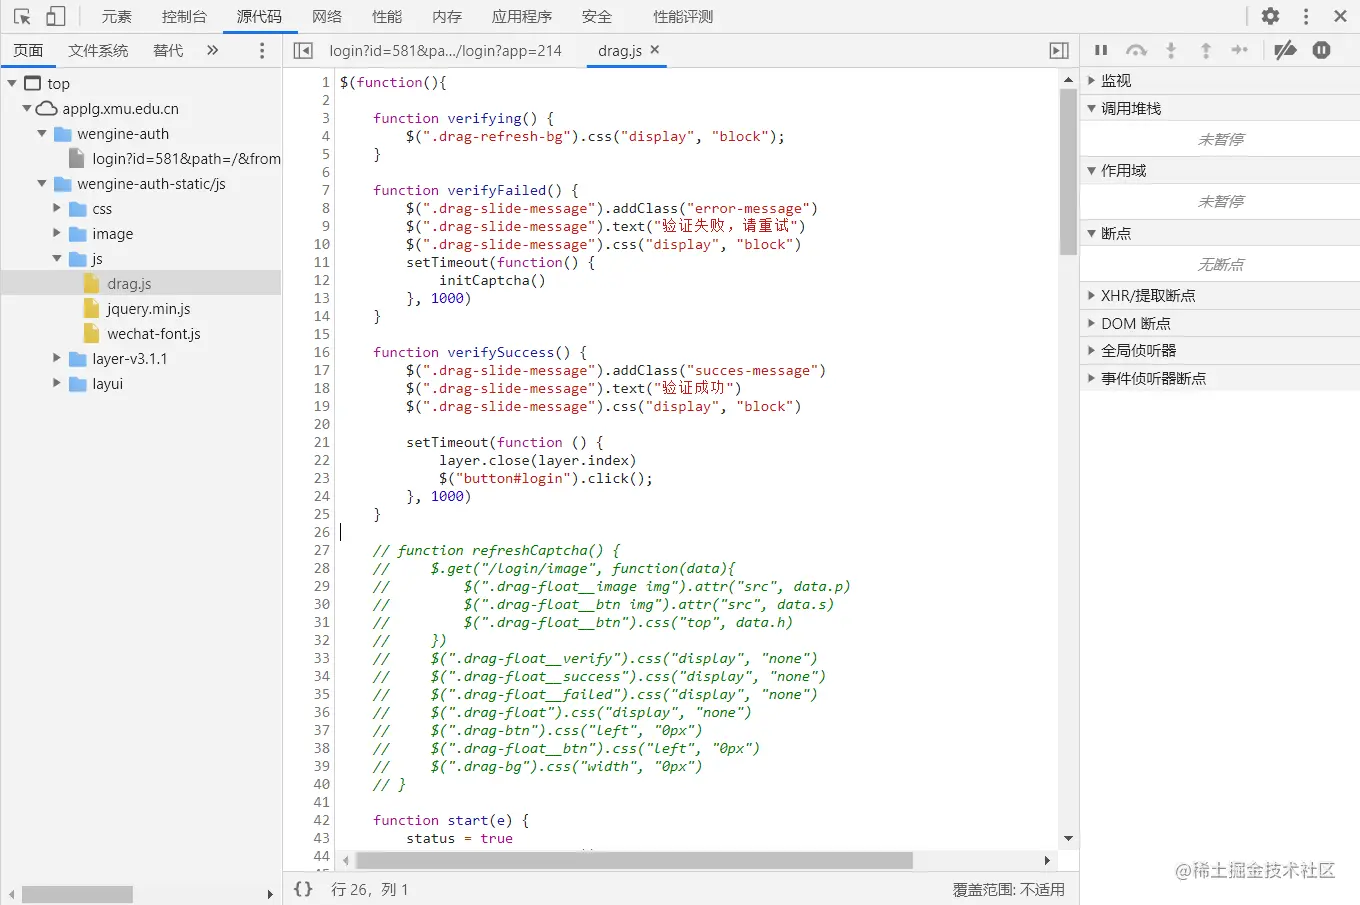Image resolution: width=1360 pixels, height=905 pixels.
Task: Hide the debugger sidebar icon
Action: click(1059, 50)
